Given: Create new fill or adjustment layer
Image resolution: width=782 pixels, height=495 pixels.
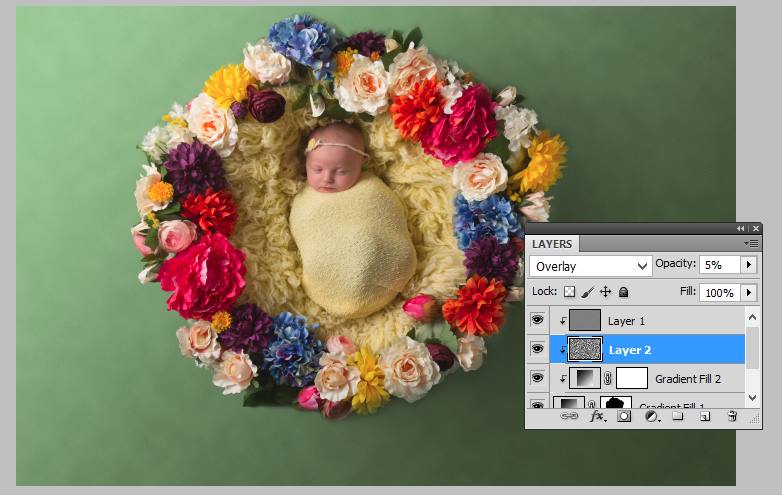Looking at the screenshot, I should (x=651, y=416).
